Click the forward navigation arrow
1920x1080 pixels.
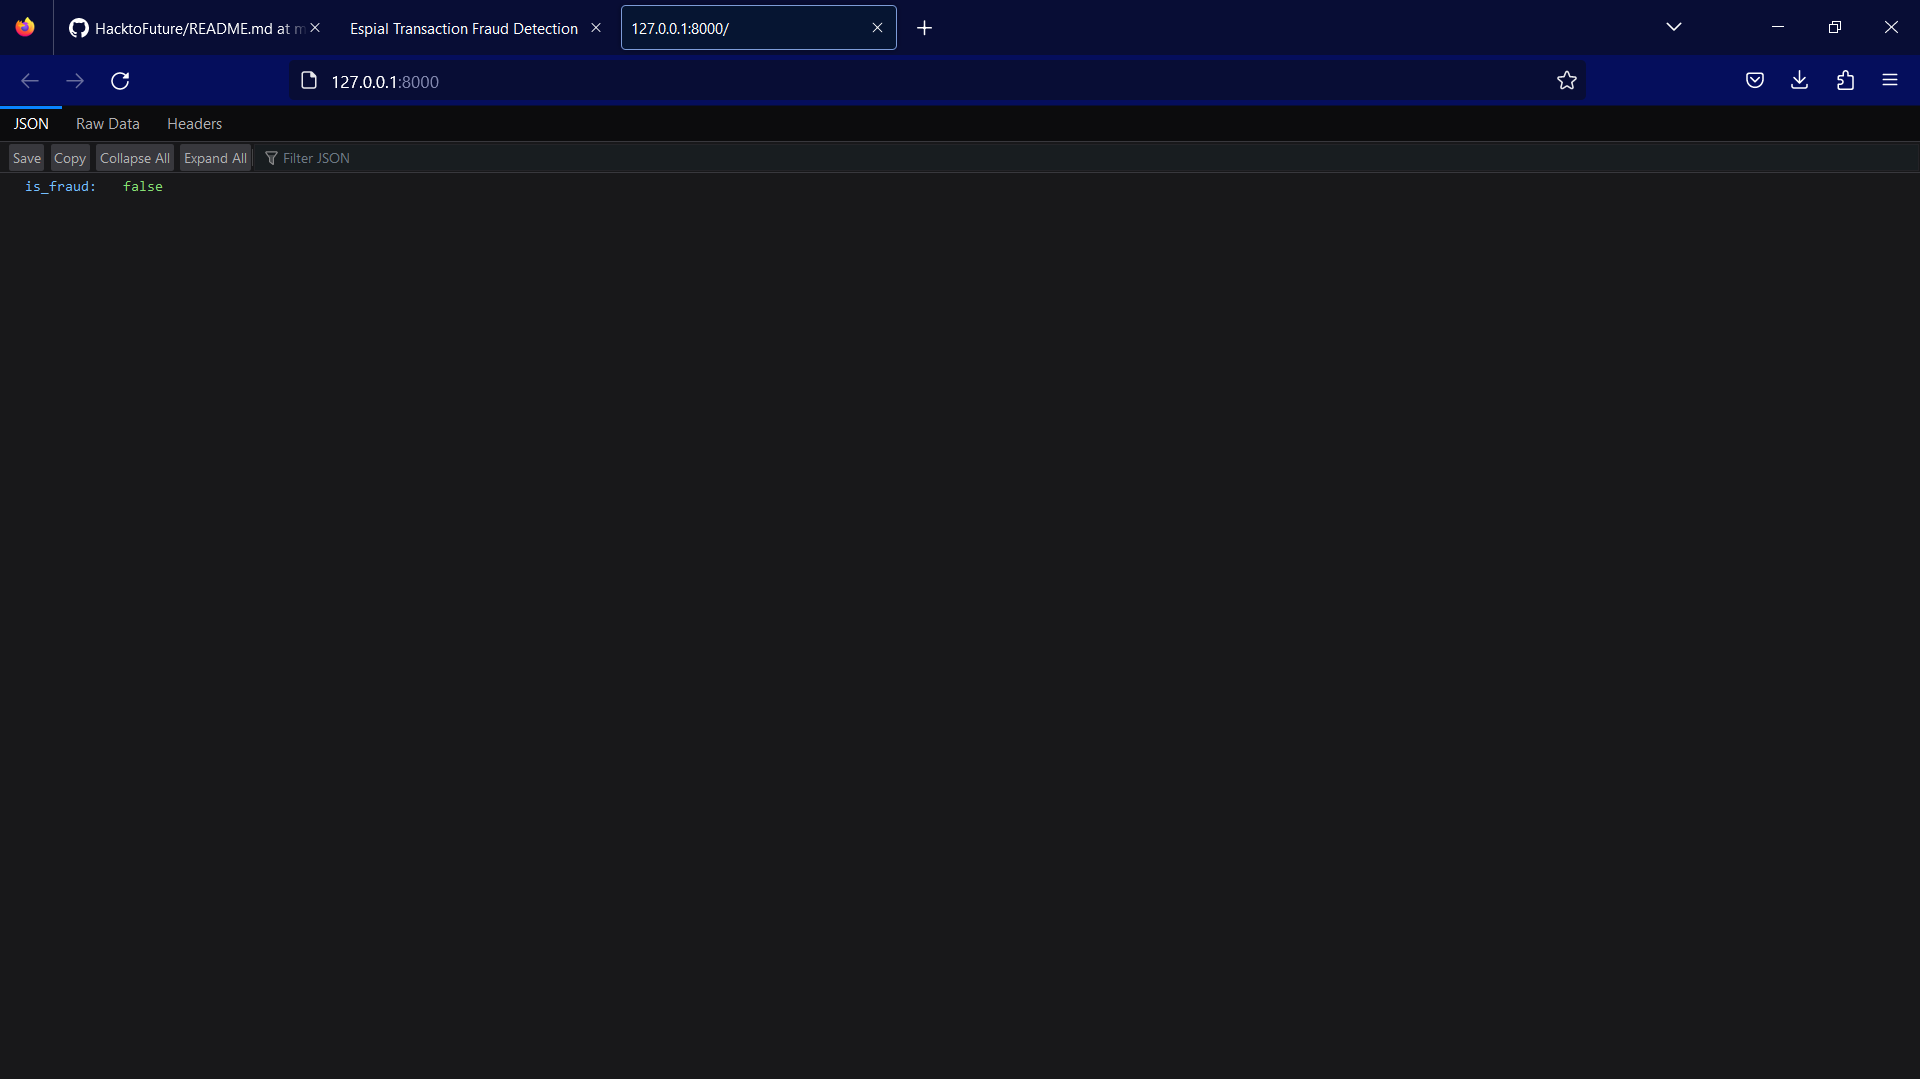coord(75,81)
